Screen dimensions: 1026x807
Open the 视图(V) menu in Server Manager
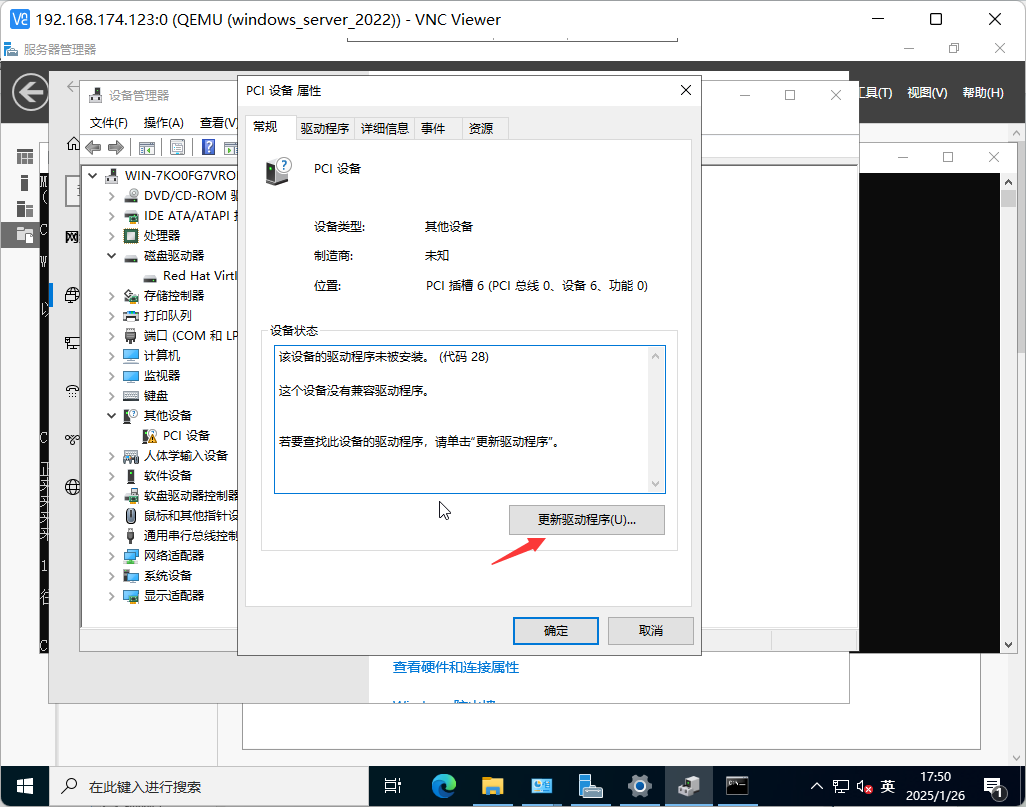[x=927, y=93]
